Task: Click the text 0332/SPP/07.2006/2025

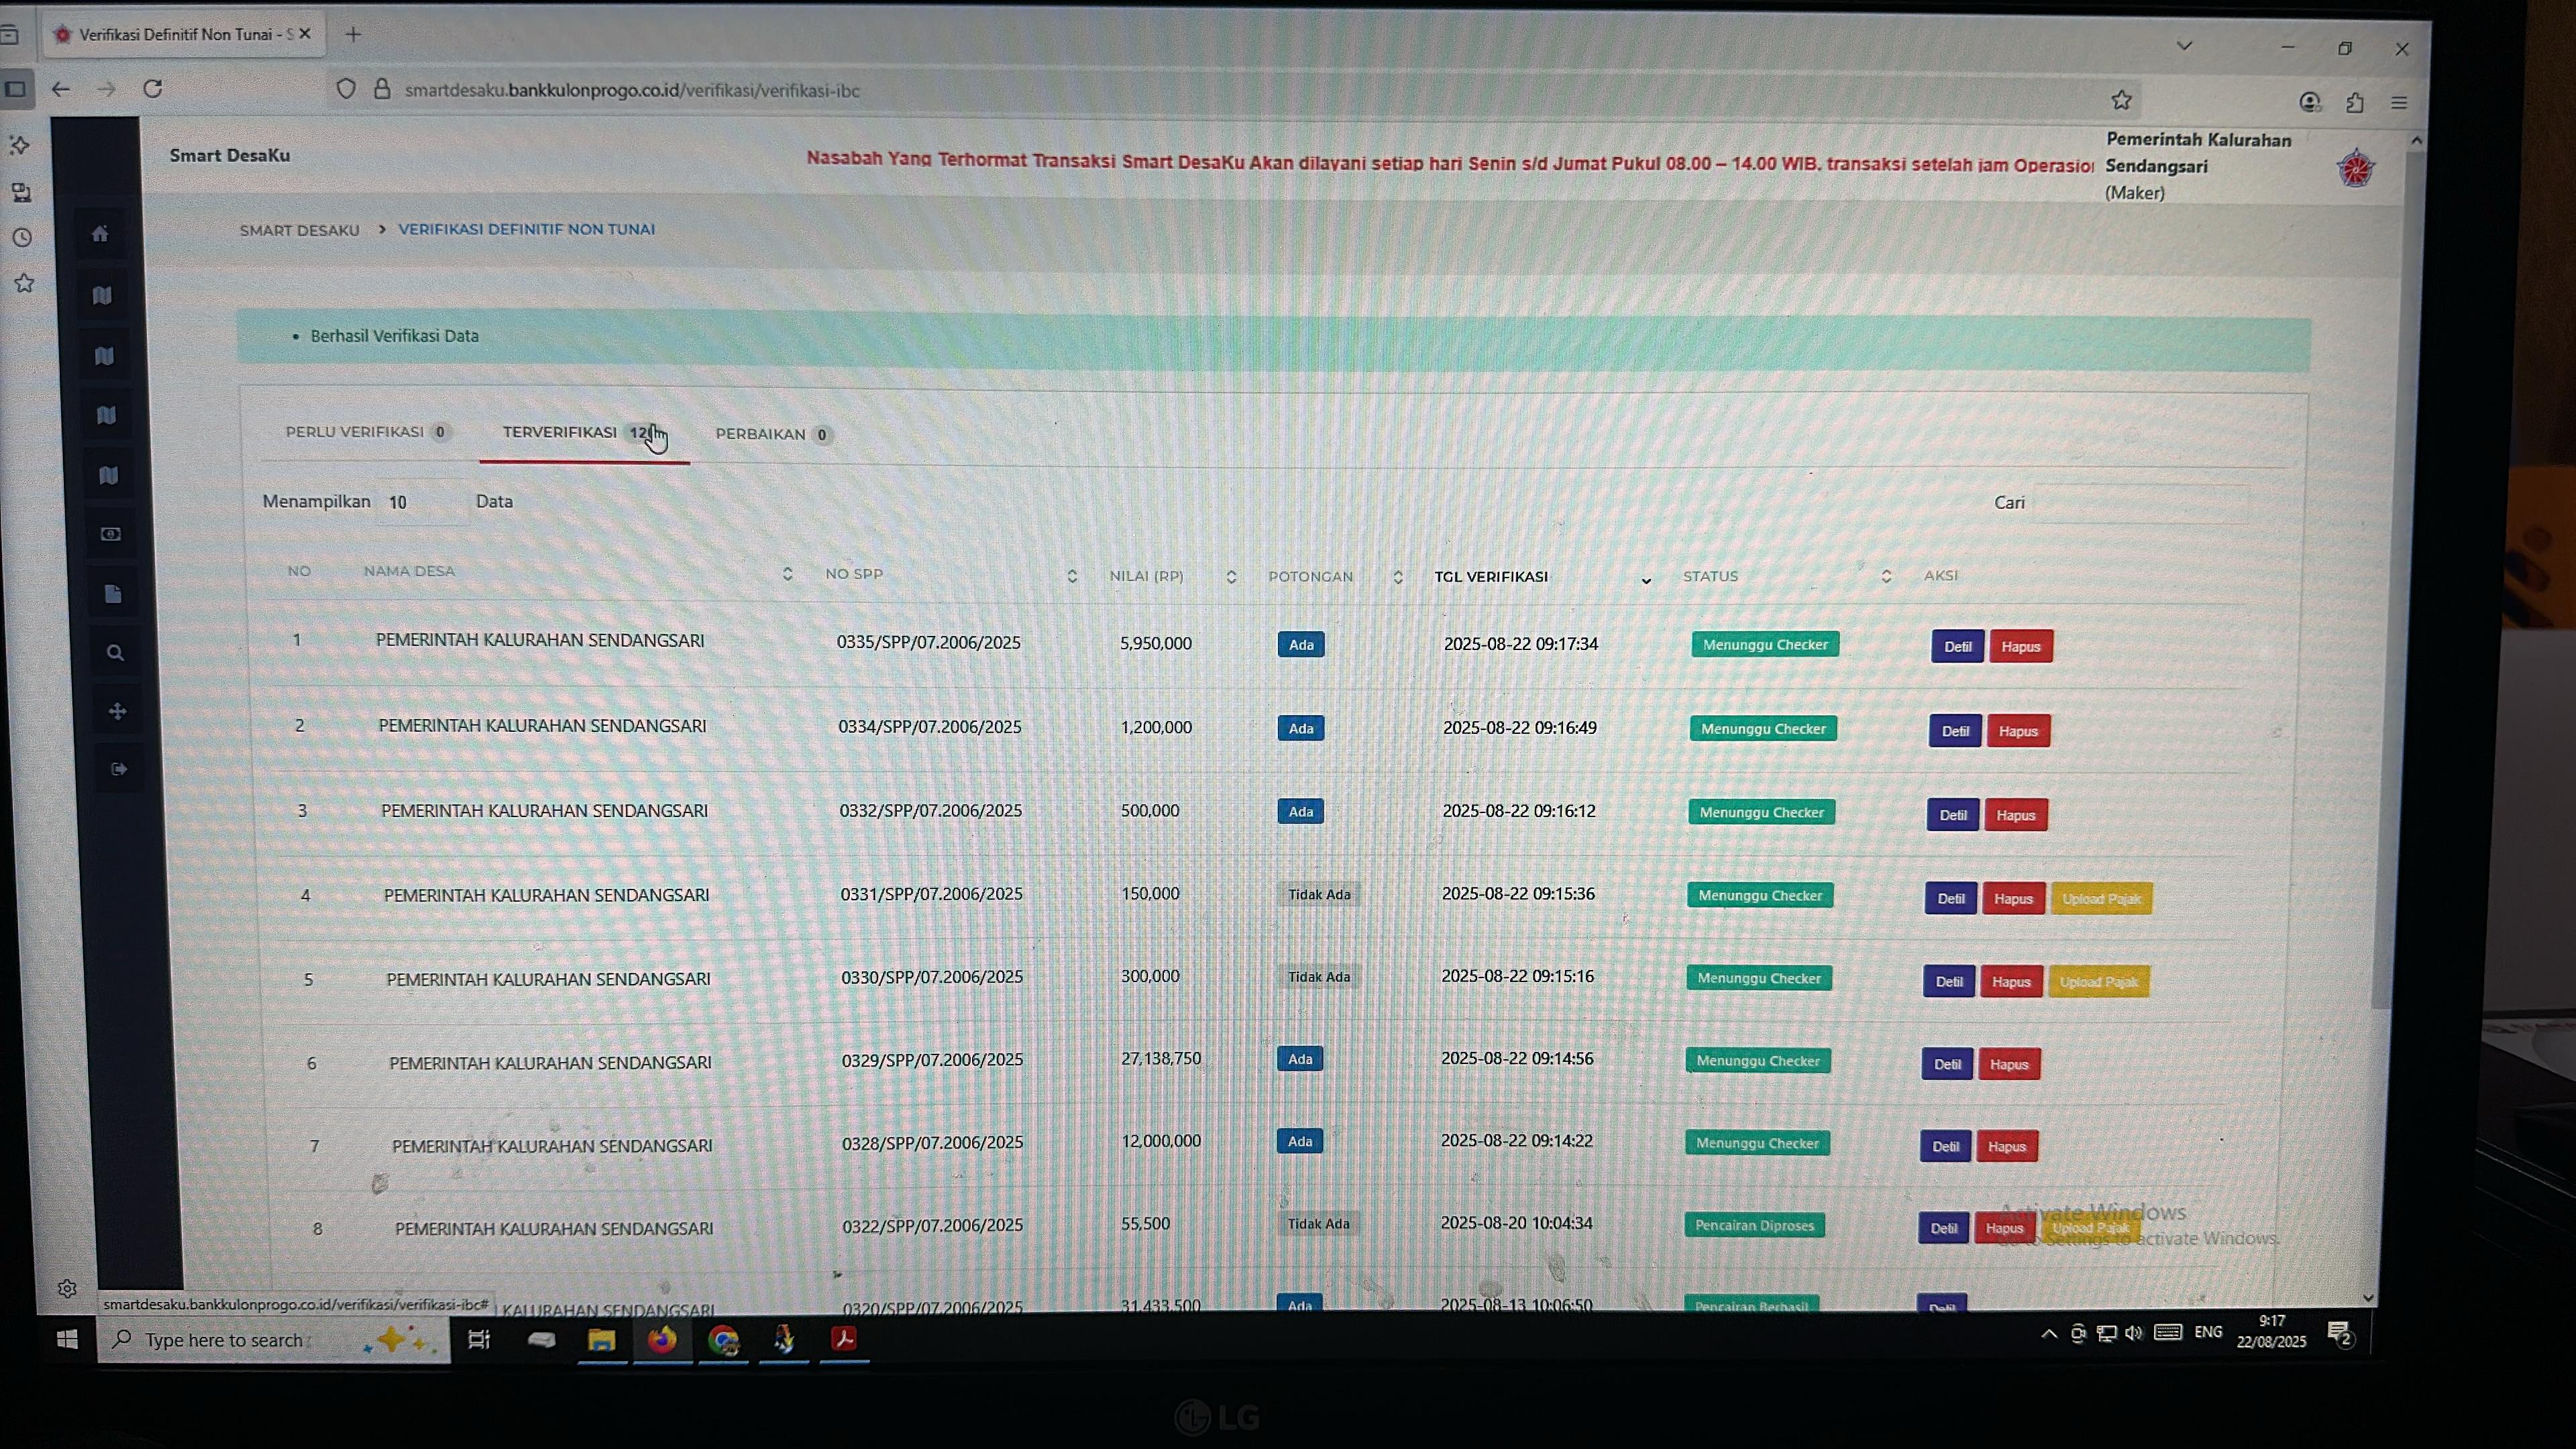Action: coord(931,810)
